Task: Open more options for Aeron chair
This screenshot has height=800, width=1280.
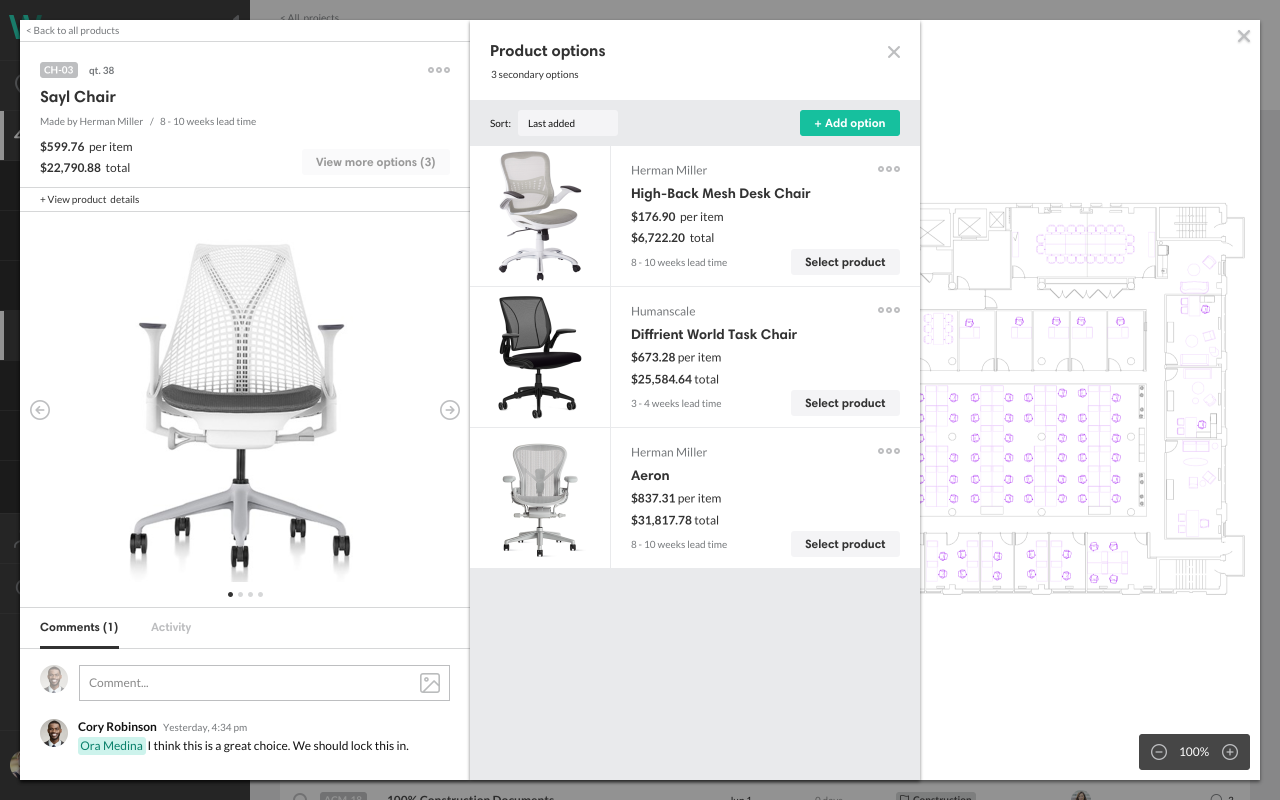Action: pyautogui.click(x=889, y=451)
